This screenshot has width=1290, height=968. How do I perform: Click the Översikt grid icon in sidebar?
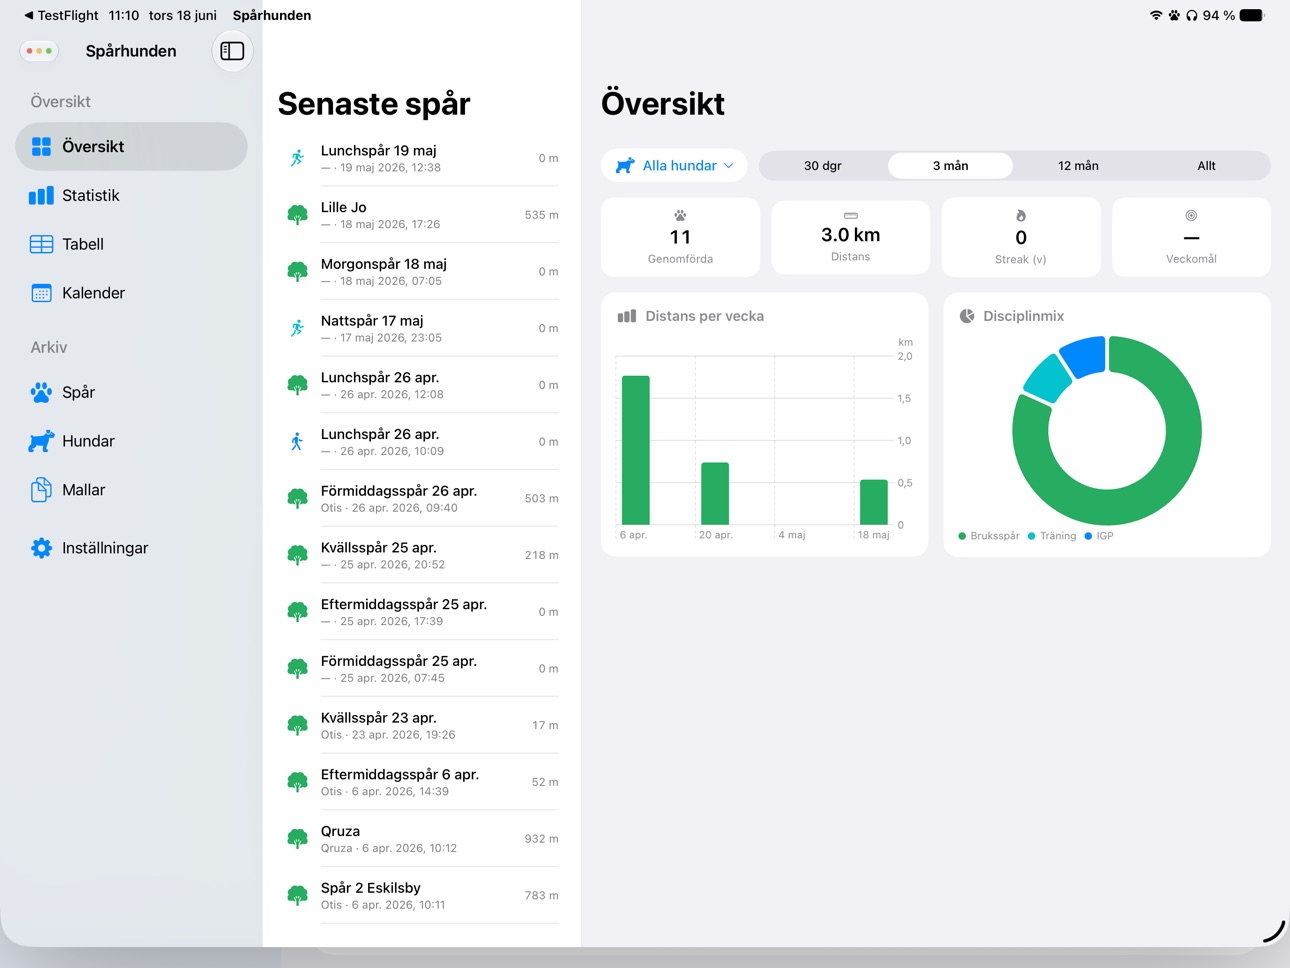(x=41, y=147)
